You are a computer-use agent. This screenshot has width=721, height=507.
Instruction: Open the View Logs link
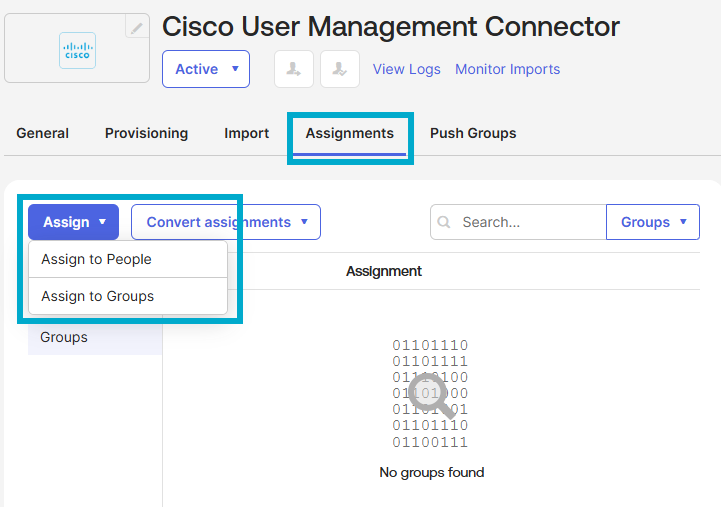pos(406,69)
